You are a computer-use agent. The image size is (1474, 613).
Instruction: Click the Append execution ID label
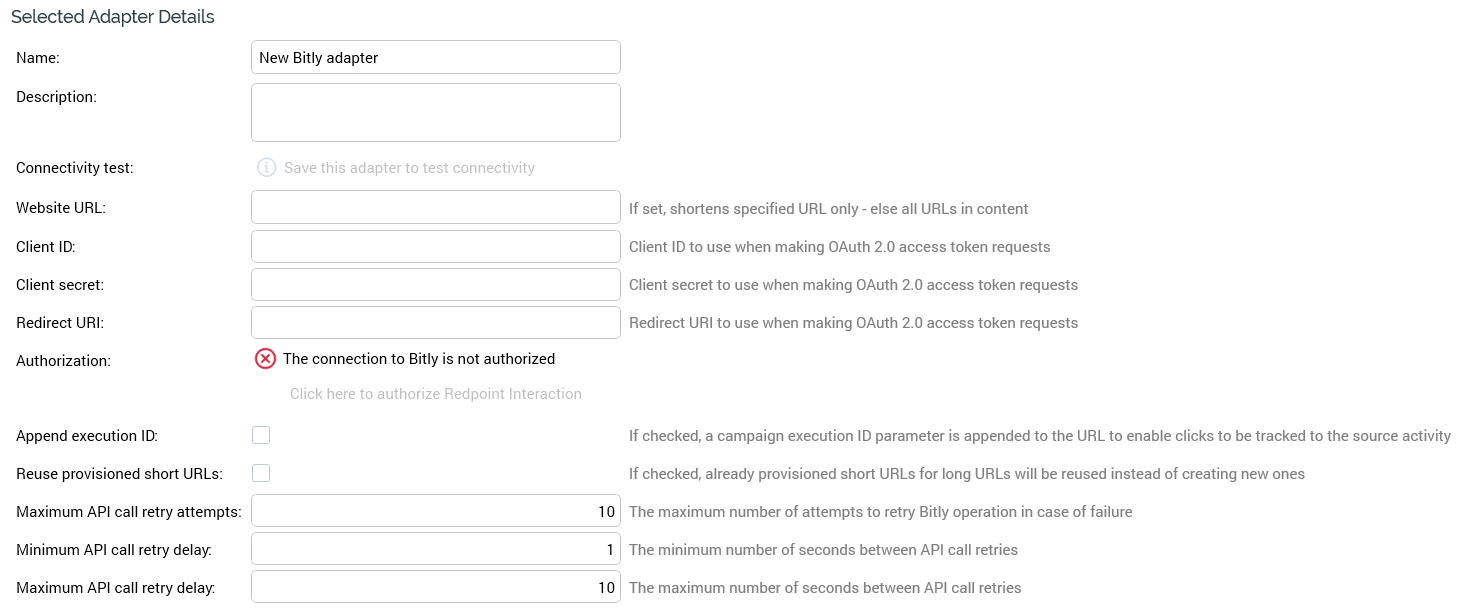(87, 436)
